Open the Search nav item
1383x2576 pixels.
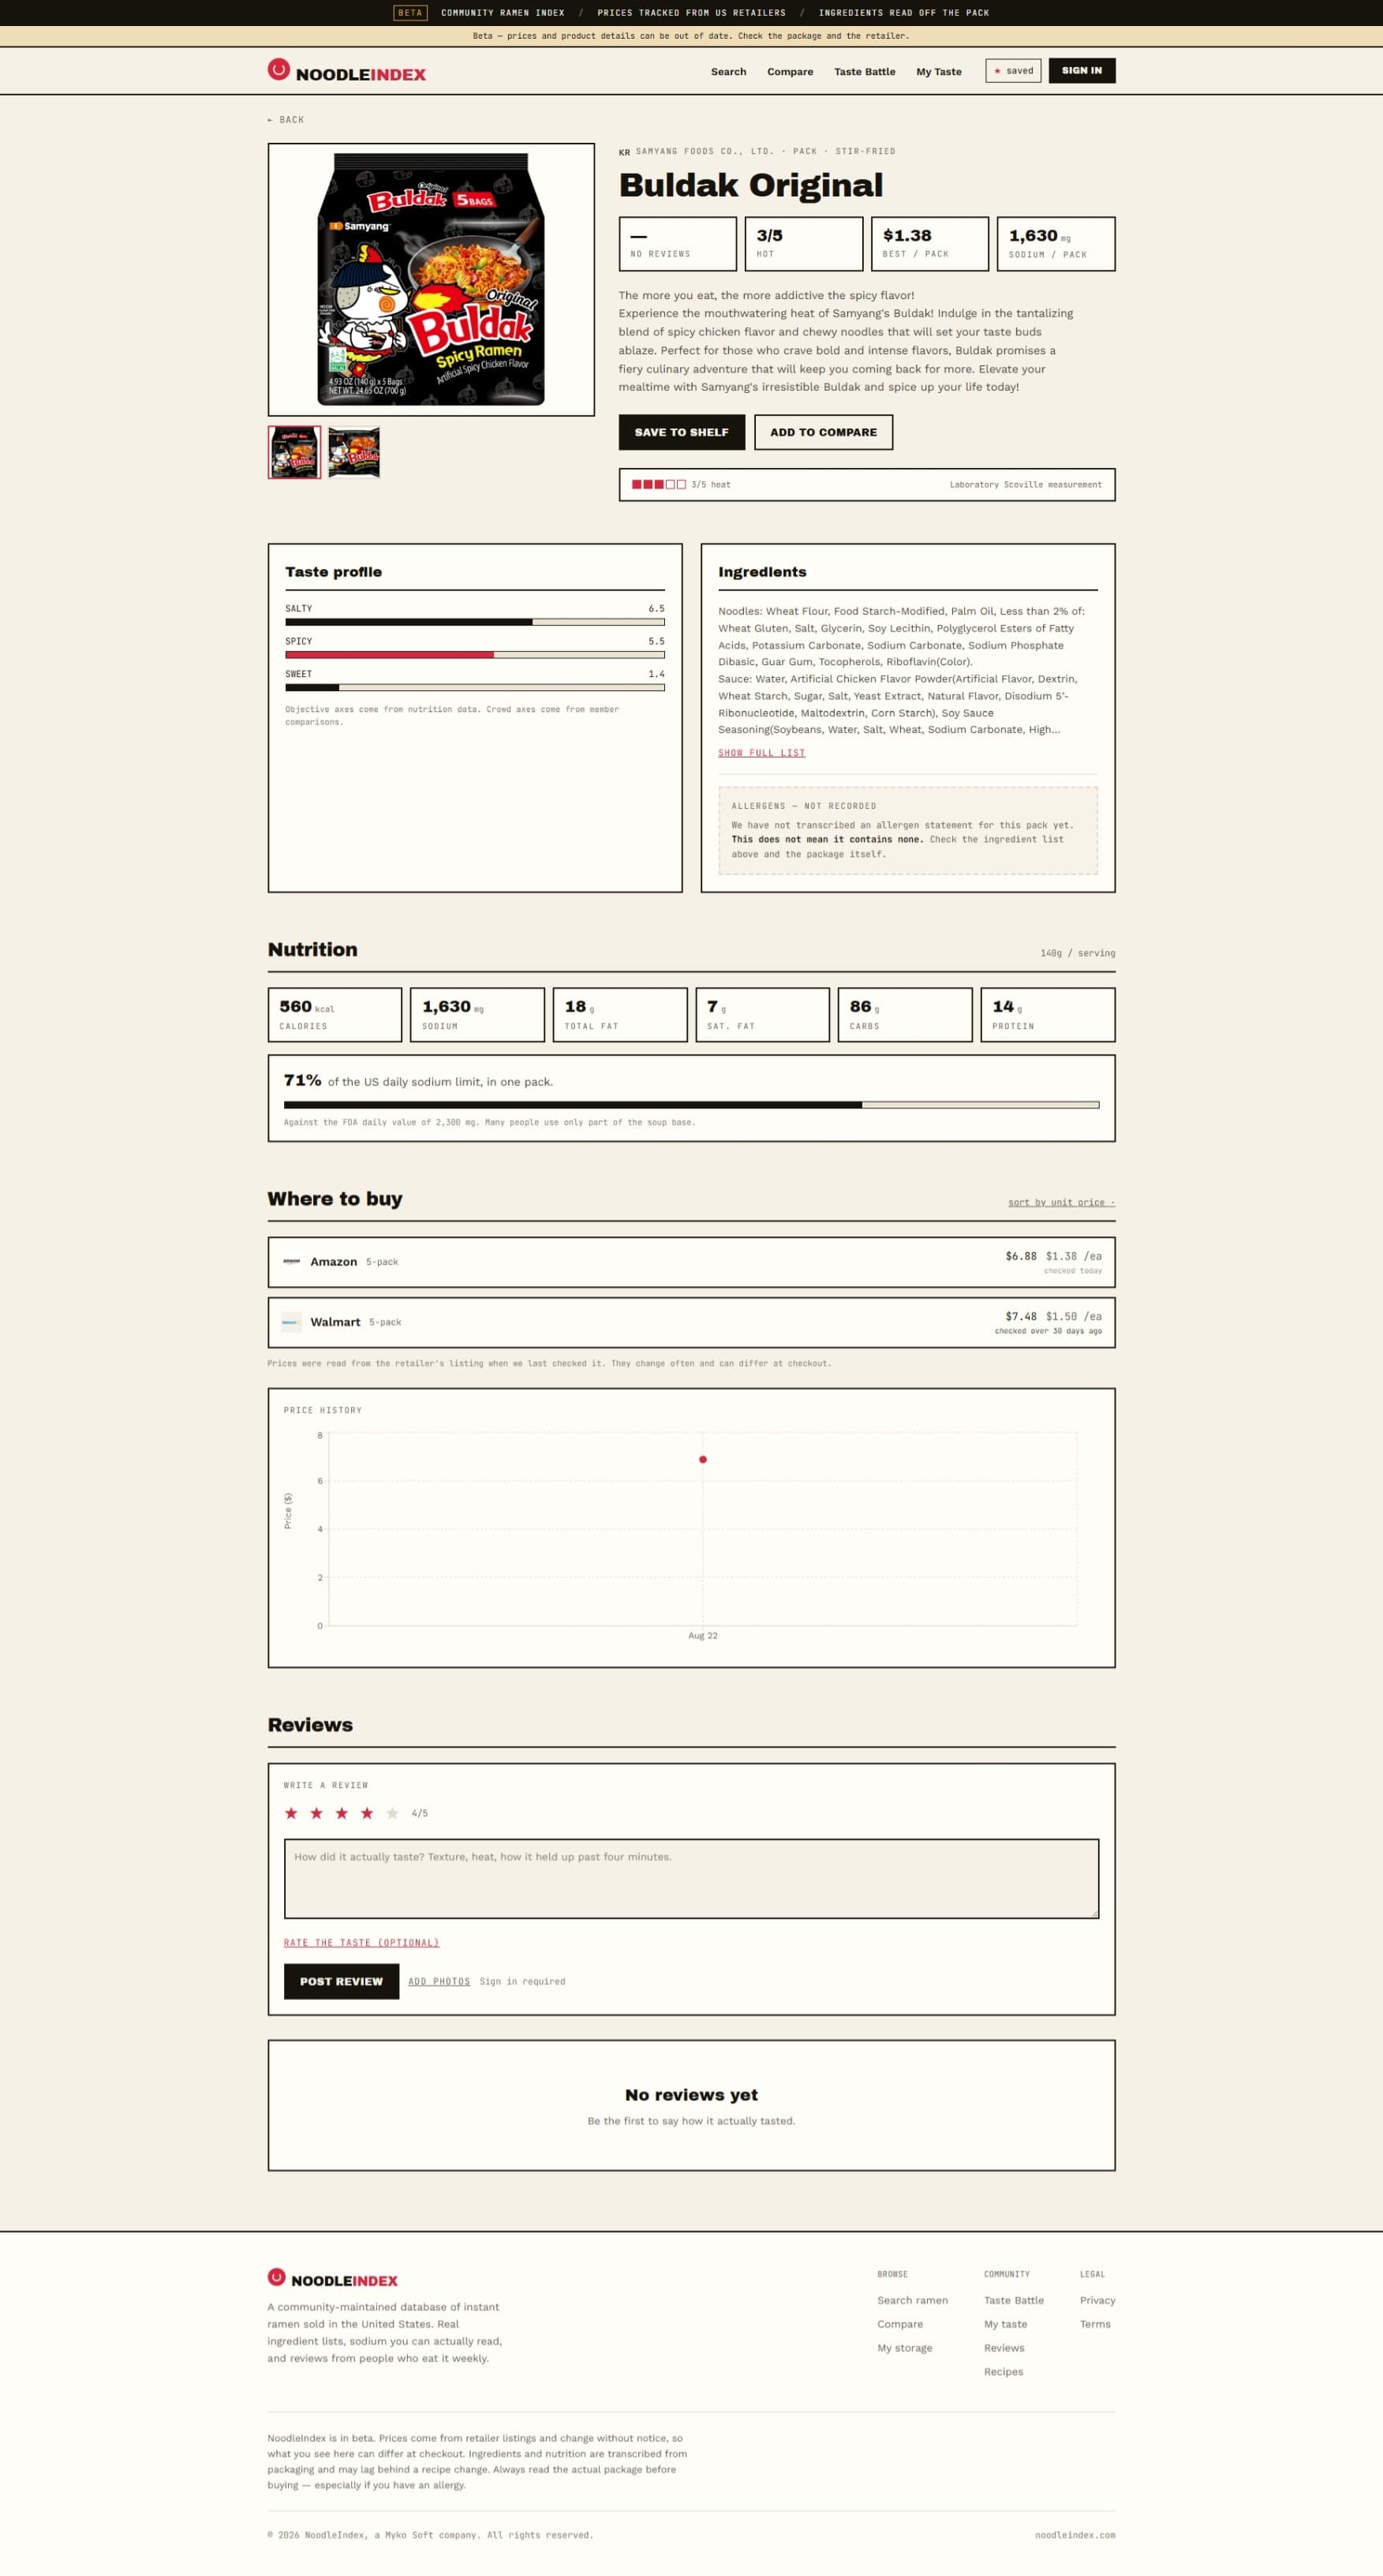click(x=728, y=72)
